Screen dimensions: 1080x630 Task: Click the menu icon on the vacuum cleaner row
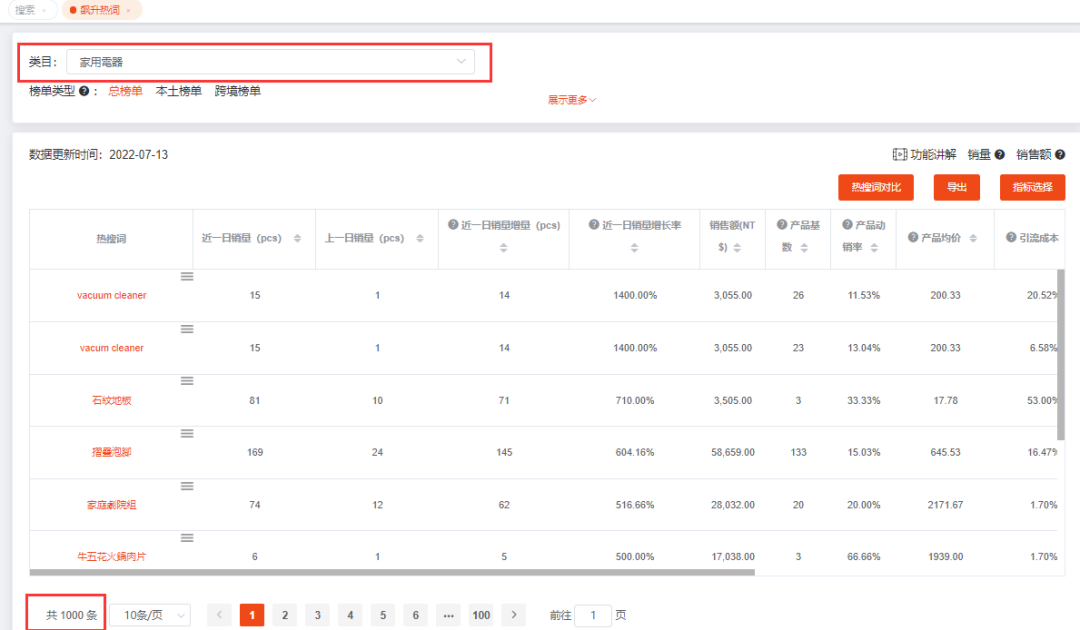187,277
